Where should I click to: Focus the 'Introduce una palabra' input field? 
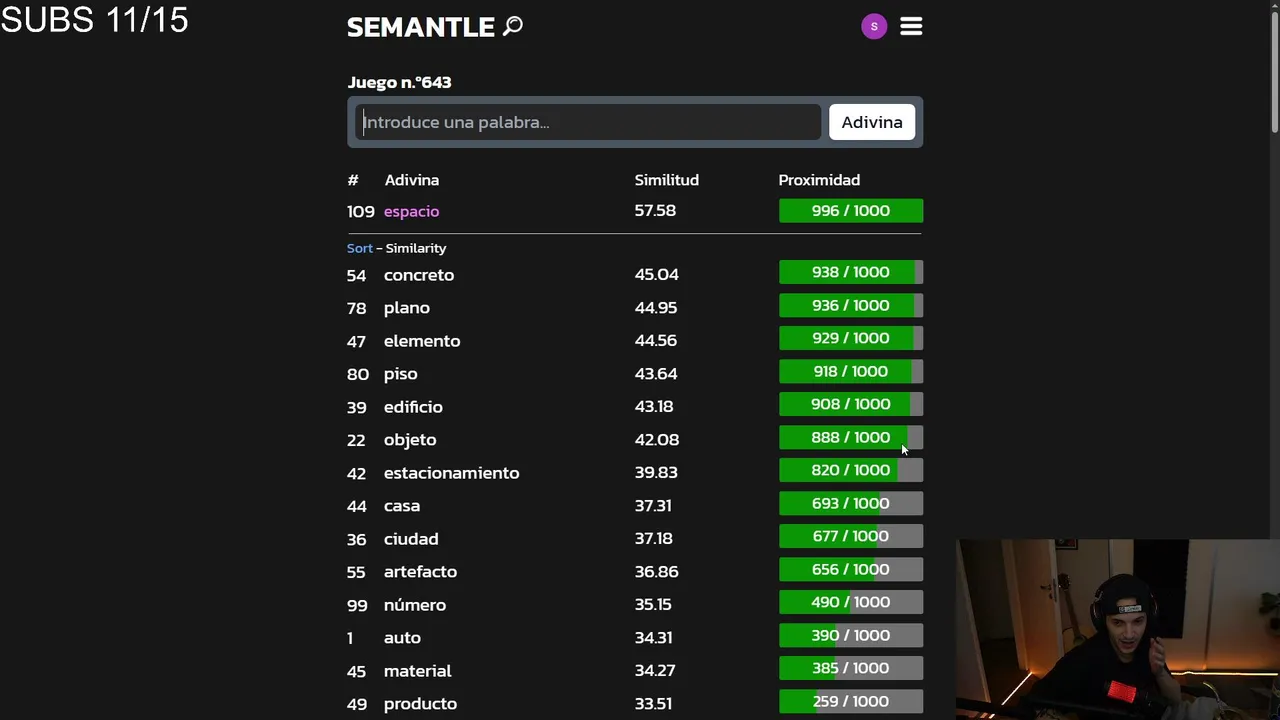(x=590, y=122)
